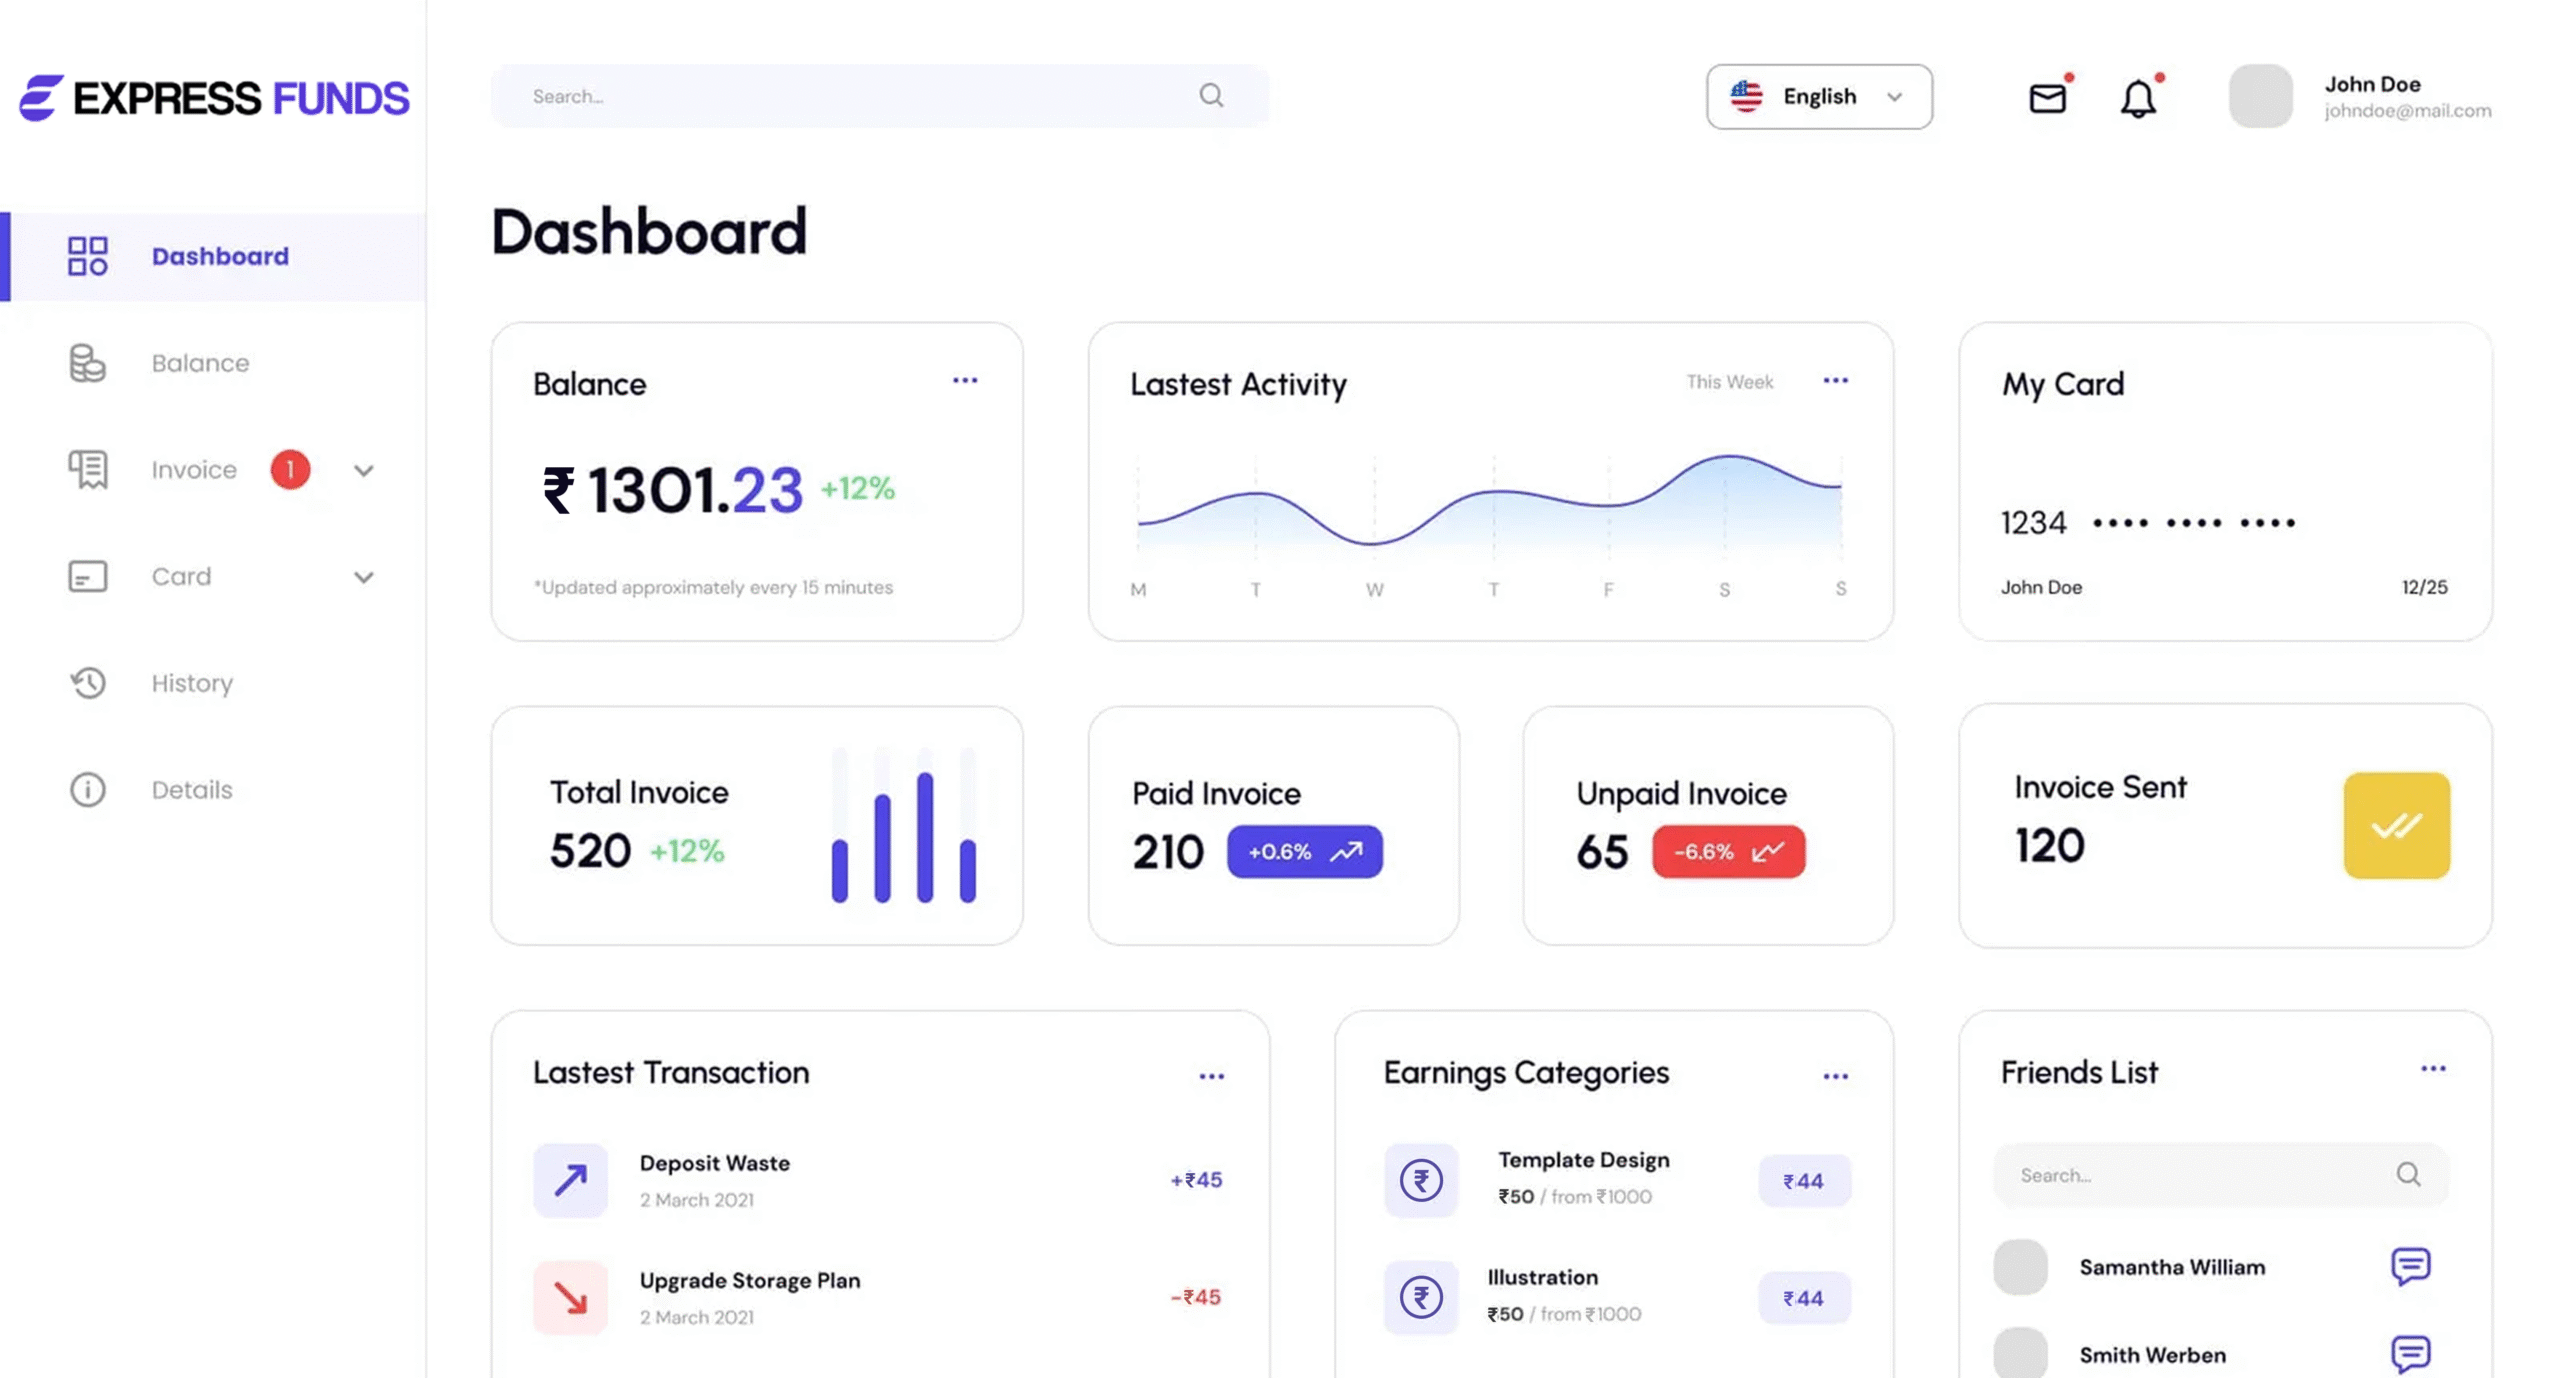Open Balance card three-dot options menu

[x=964, y=380]
